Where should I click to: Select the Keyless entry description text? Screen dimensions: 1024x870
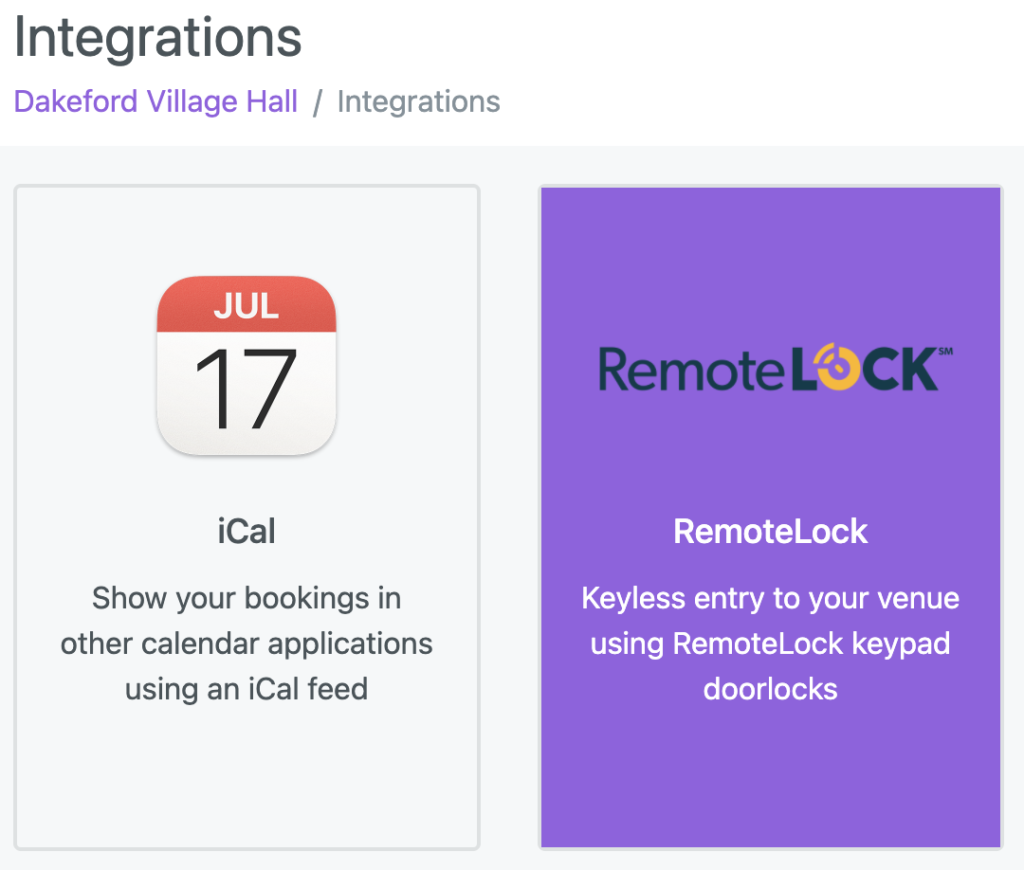(771, 643)
